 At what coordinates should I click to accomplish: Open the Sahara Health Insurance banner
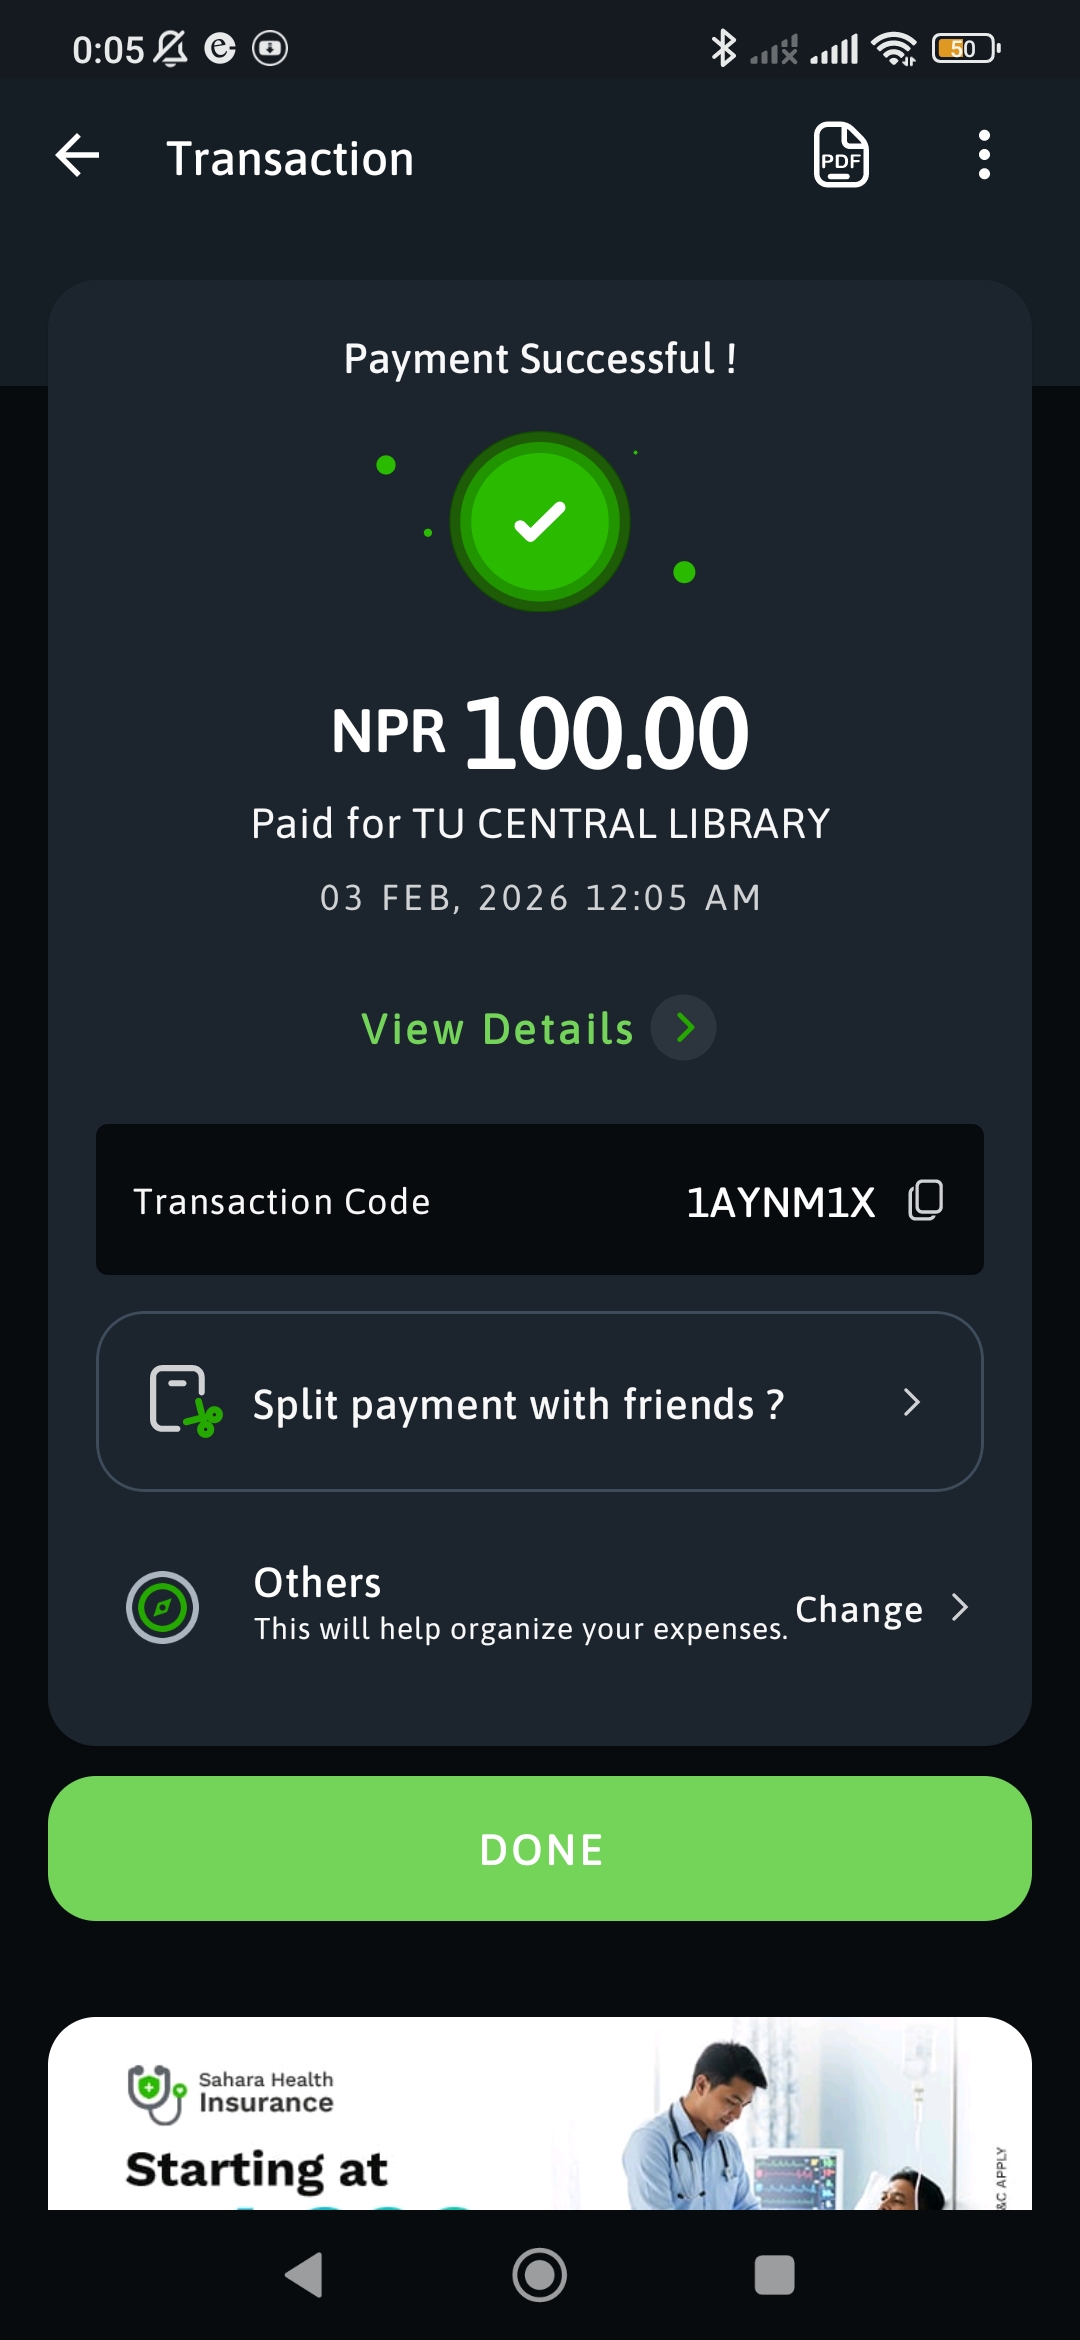point(540,2120)
